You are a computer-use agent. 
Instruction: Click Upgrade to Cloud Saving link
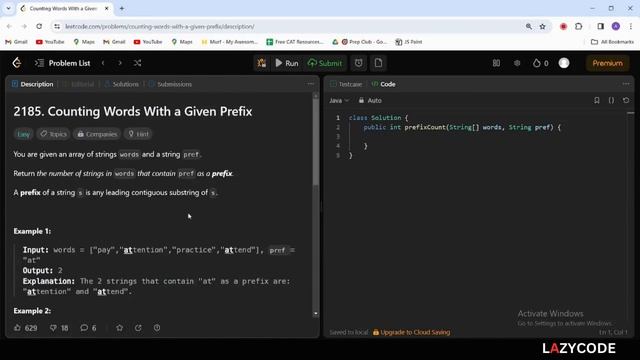411,332
